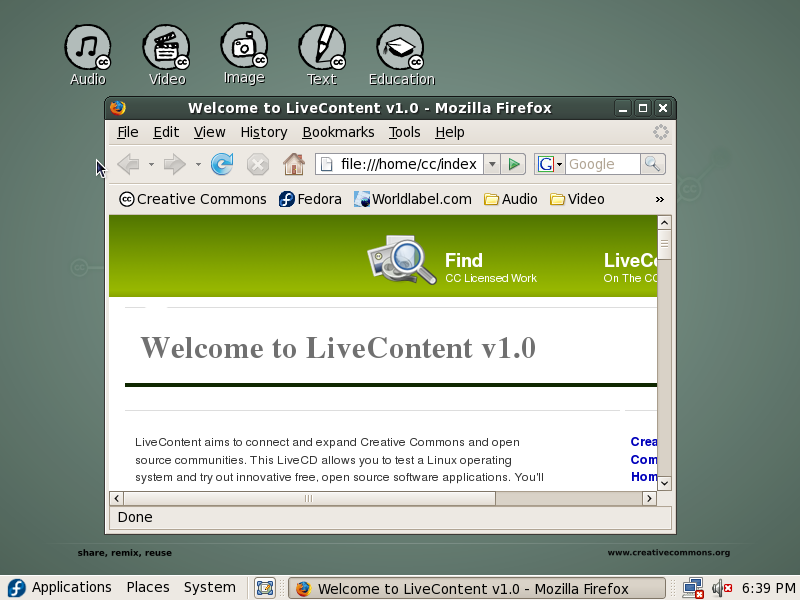800x600 pixels.
Task: Click the Back arrow in Firefox
Action: [129, 164]
